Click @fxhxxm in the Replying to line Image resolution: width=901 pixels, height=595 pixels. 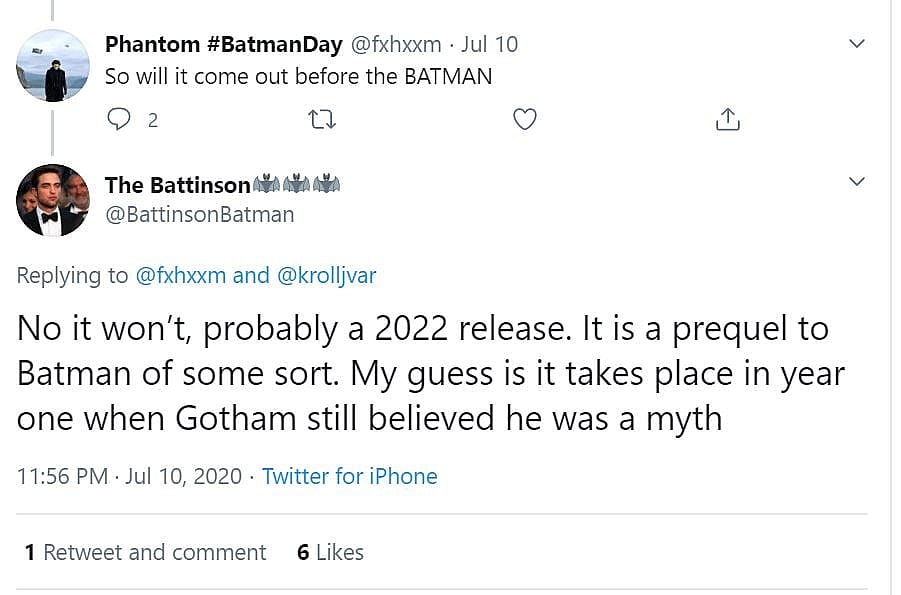tap(181, 276)
